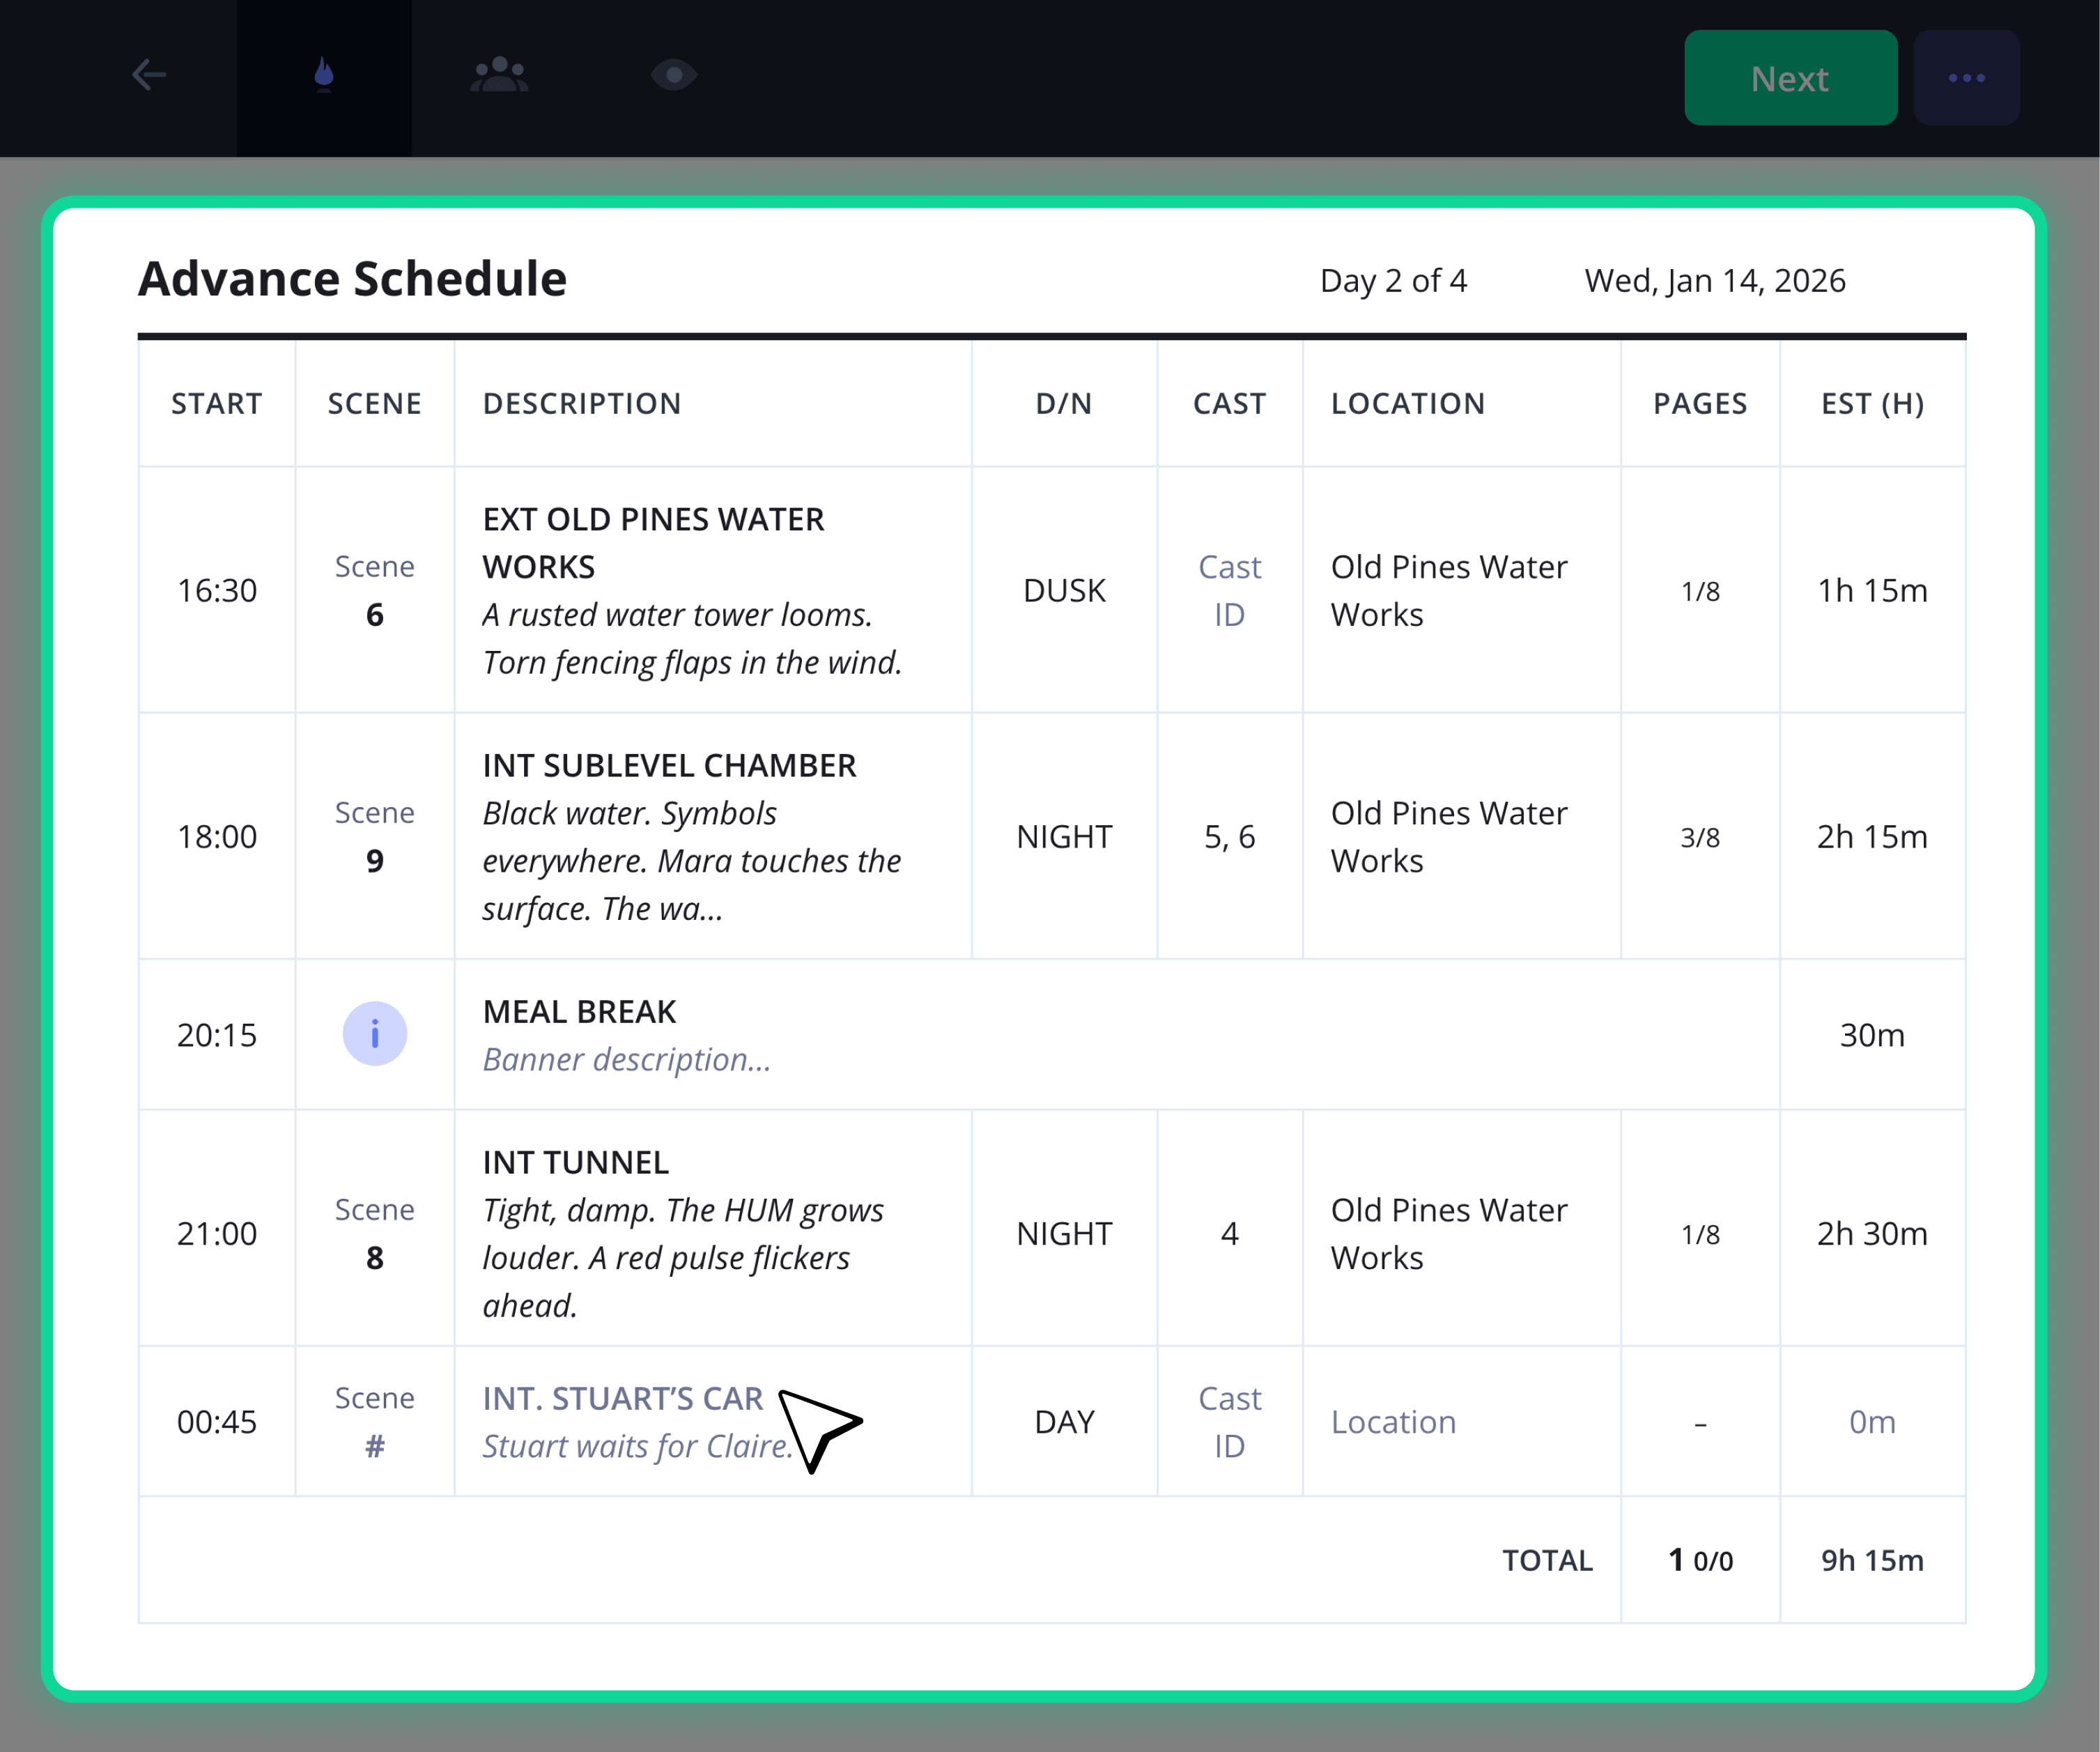Click the green Next button

(x=1790, y=78)
